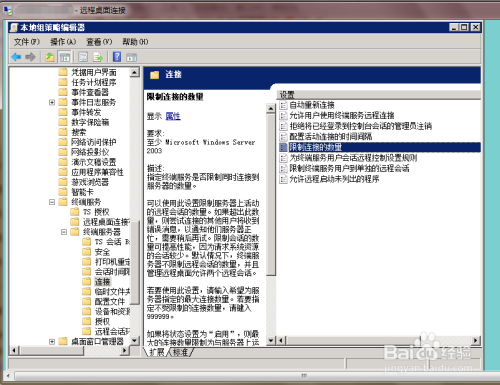
Task: Select 演示文稿设置 in the tree
Action: 93,162
